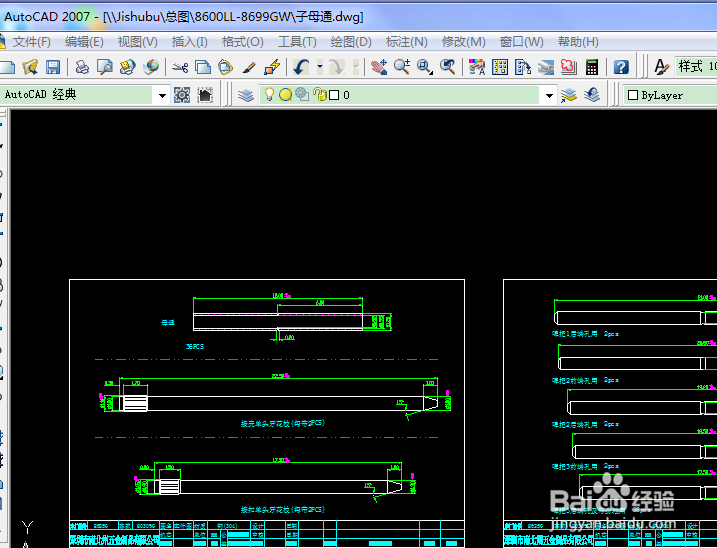The width and height of the screenshot is (717, 548).
Task: Open the 绘图(D) menu
Action: click(351, 42)
